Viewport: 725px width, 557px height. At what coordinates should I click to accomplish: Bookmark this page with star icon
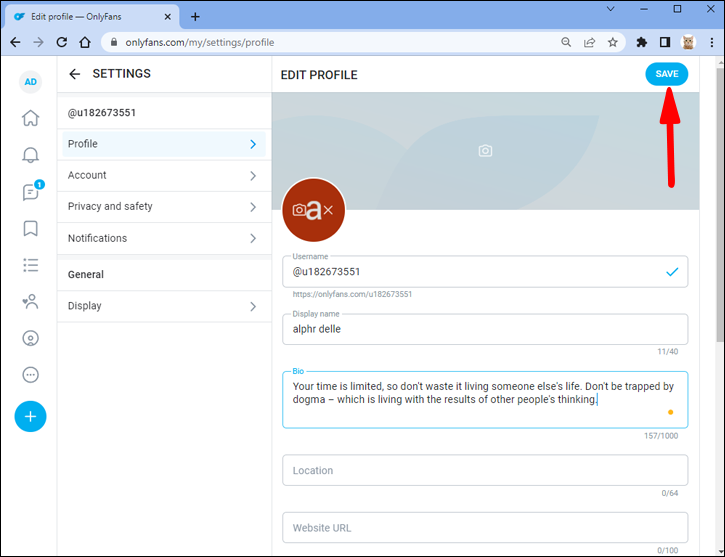pos(613,43)
